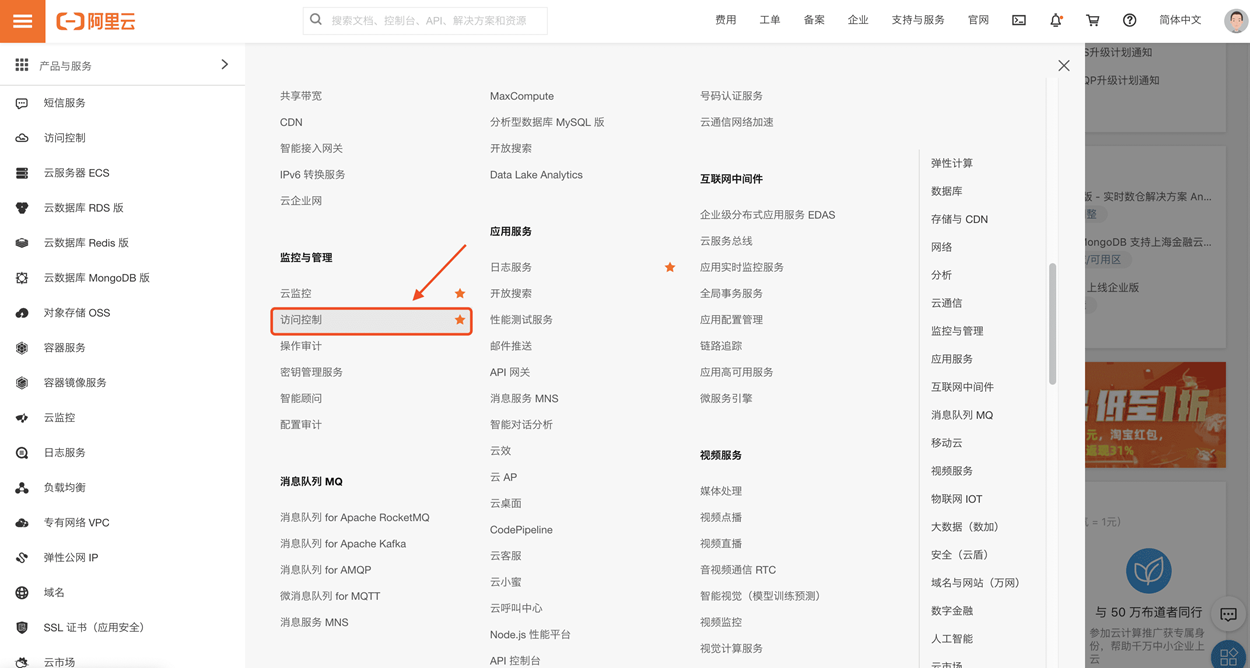Click the SSL 证书 shield sidebar icon
This screenshot has height=668, width=1250.
22,628
